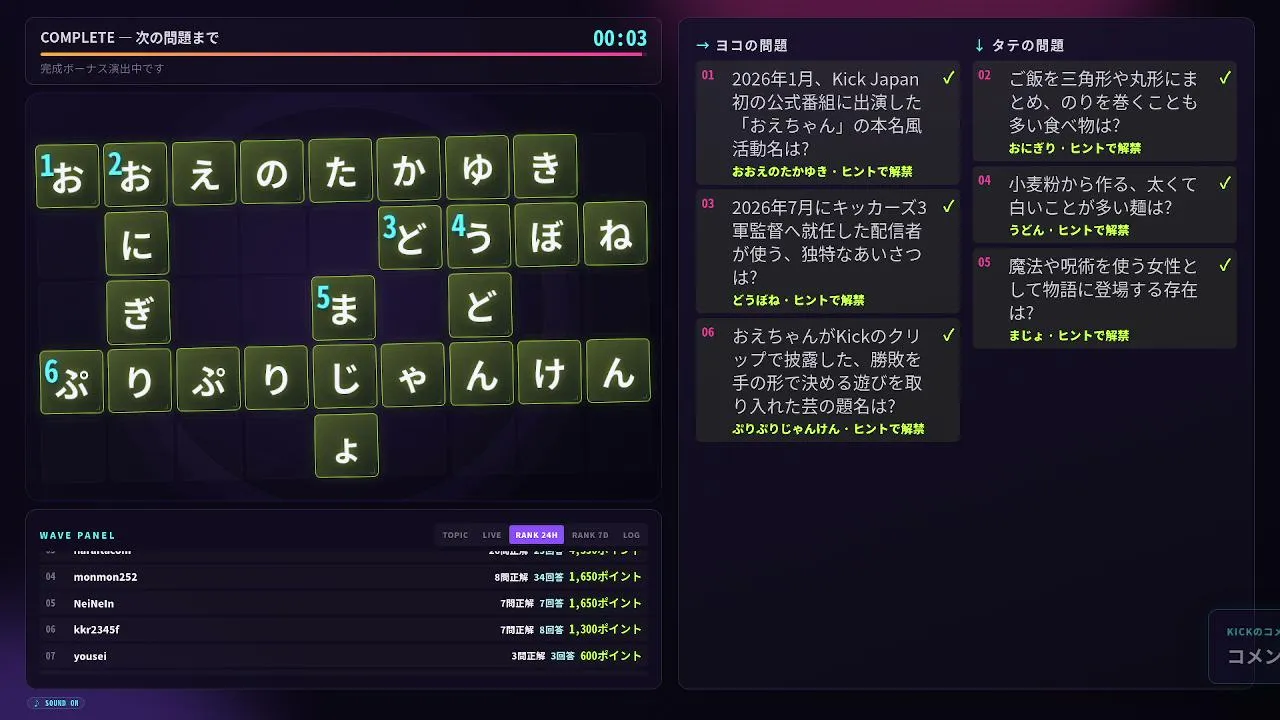This screenshot has height=720, width=1280.
Task: Click 1,300ポイント score for kkr2345f
Action: (605, 630)
